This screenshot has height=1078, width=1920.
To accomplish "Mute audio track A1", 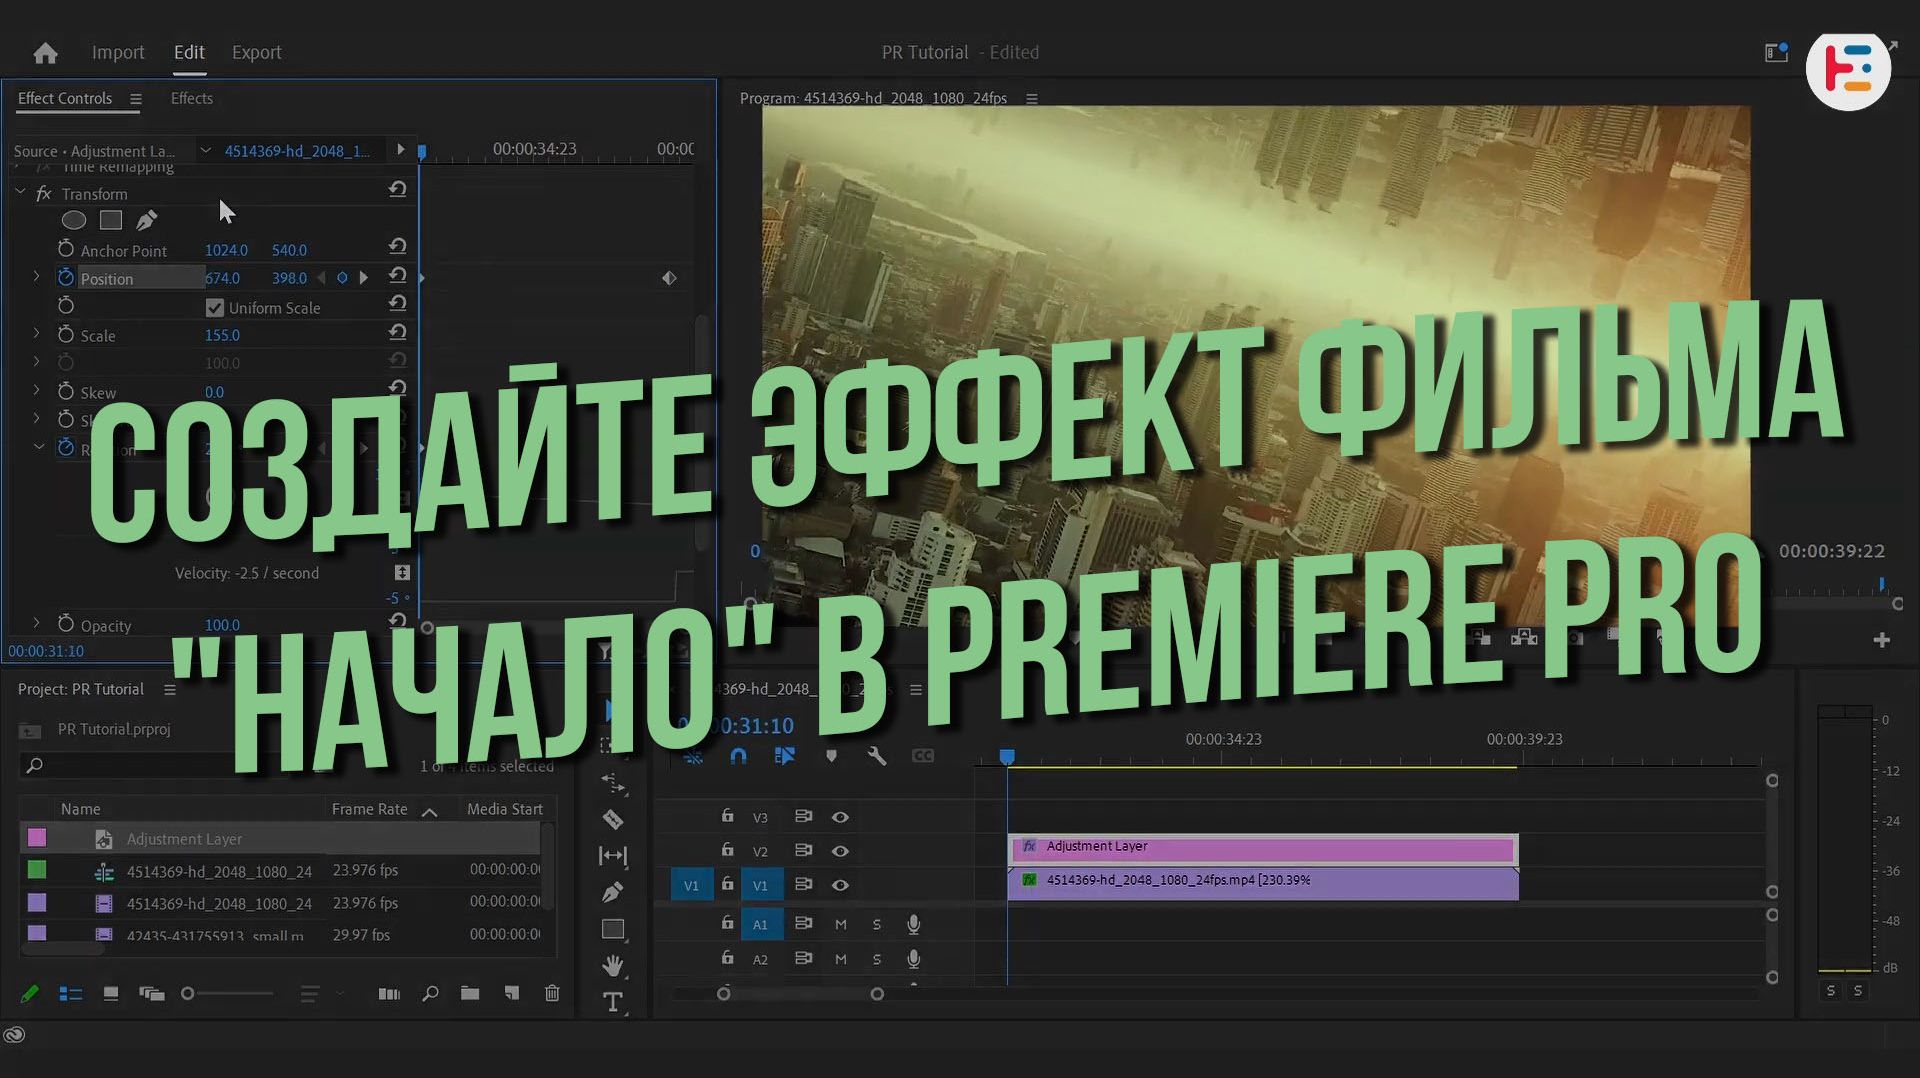I will (841, 925).
